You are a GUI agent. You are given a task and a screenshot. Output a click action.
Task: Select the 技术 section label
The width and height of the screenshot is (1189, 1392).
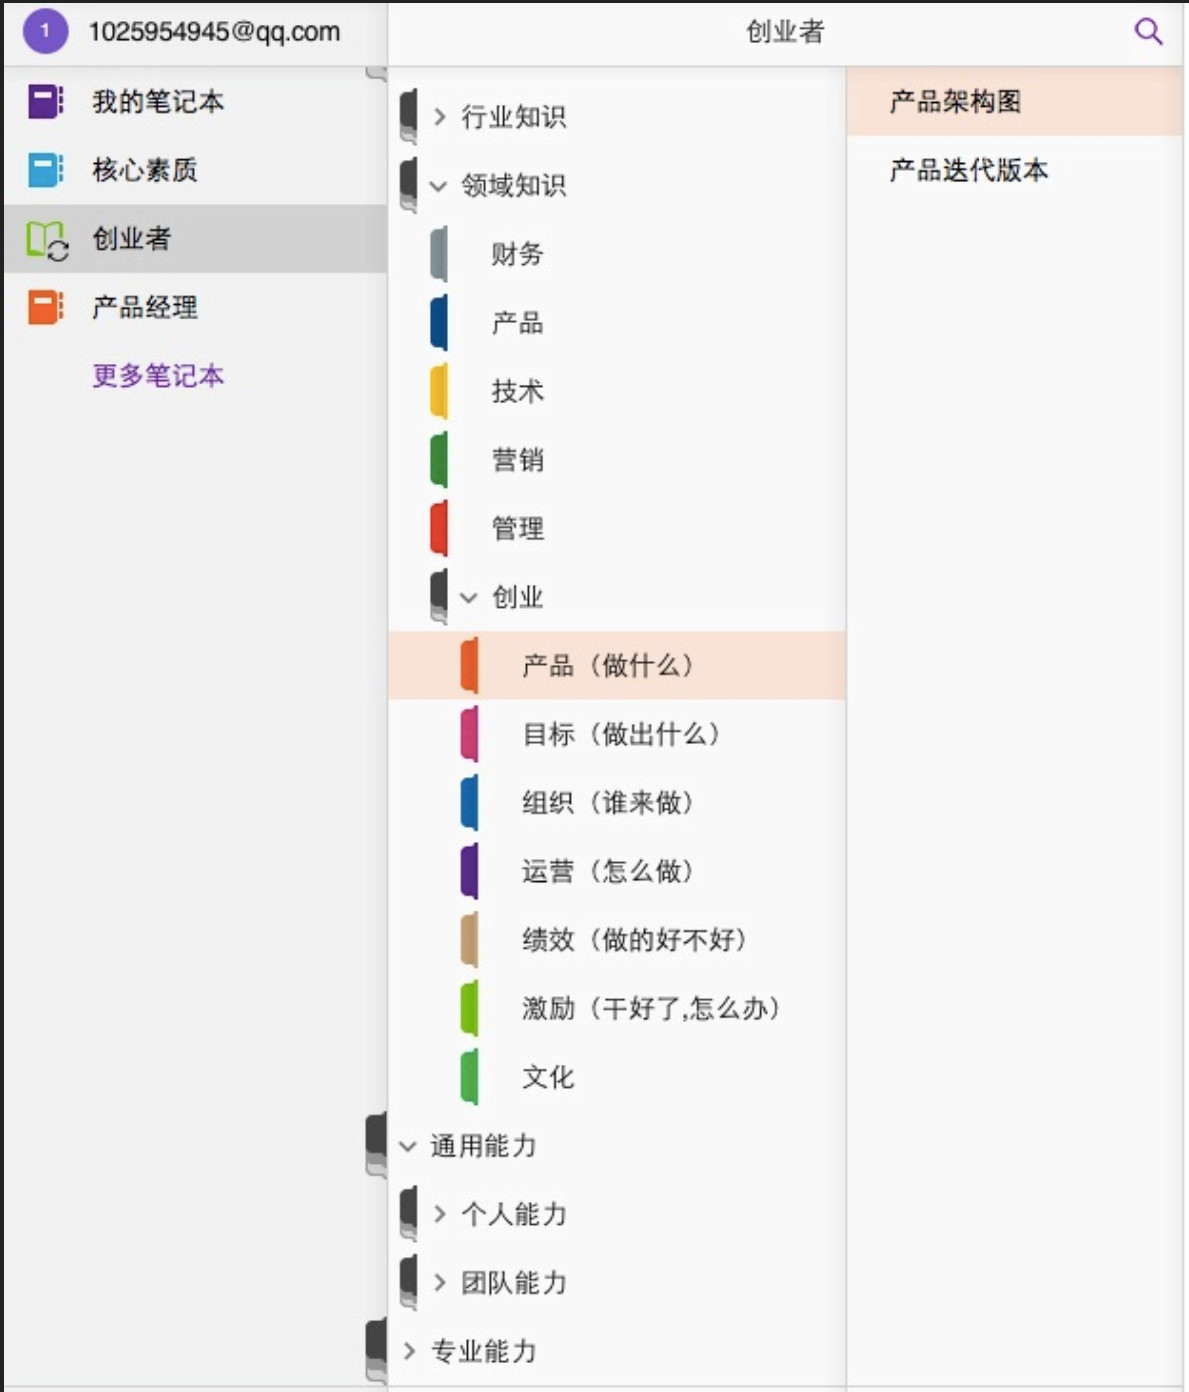tap(517, 391)
